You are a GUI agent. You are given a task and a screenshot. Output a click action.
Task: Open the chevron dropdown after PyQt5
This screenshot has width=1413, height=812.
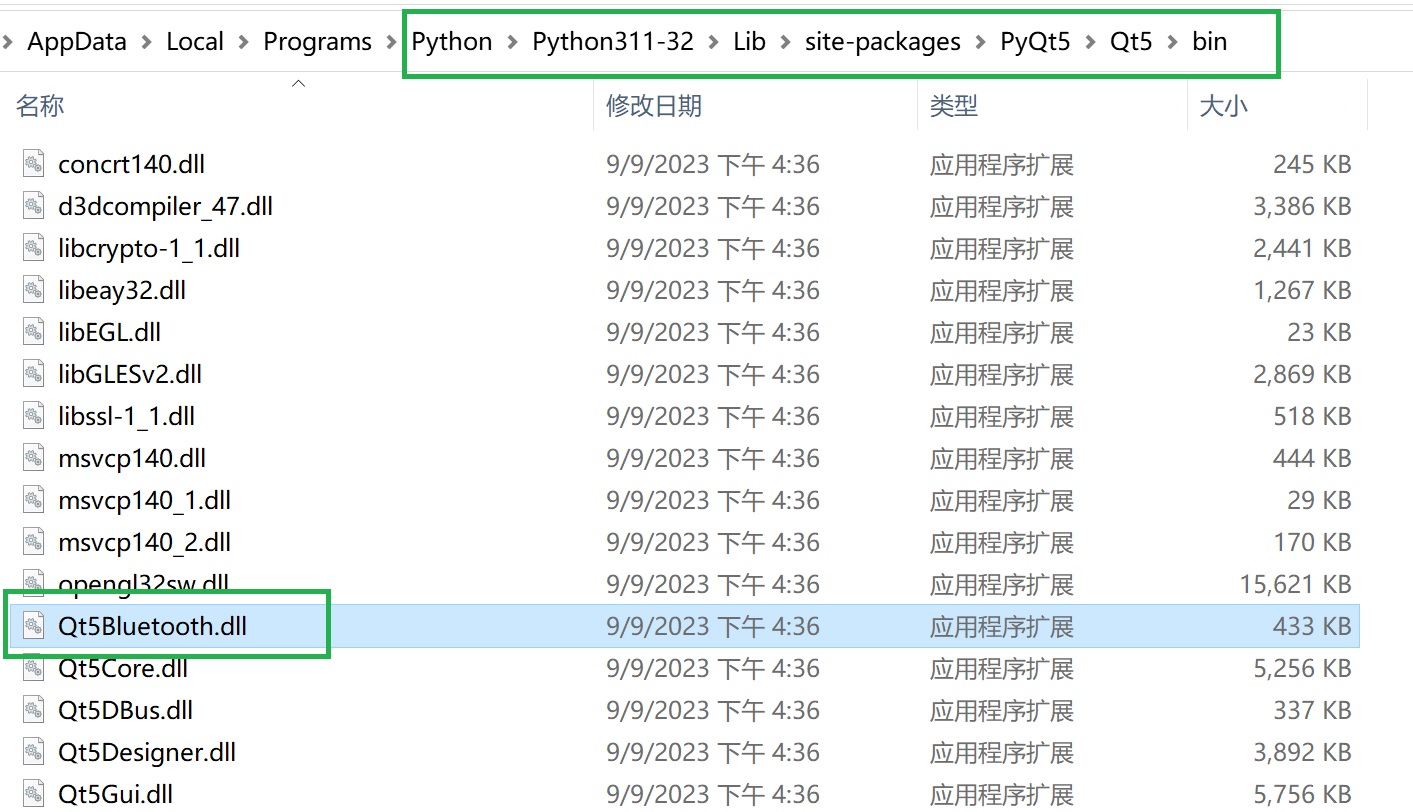[x=1091, y=42]
